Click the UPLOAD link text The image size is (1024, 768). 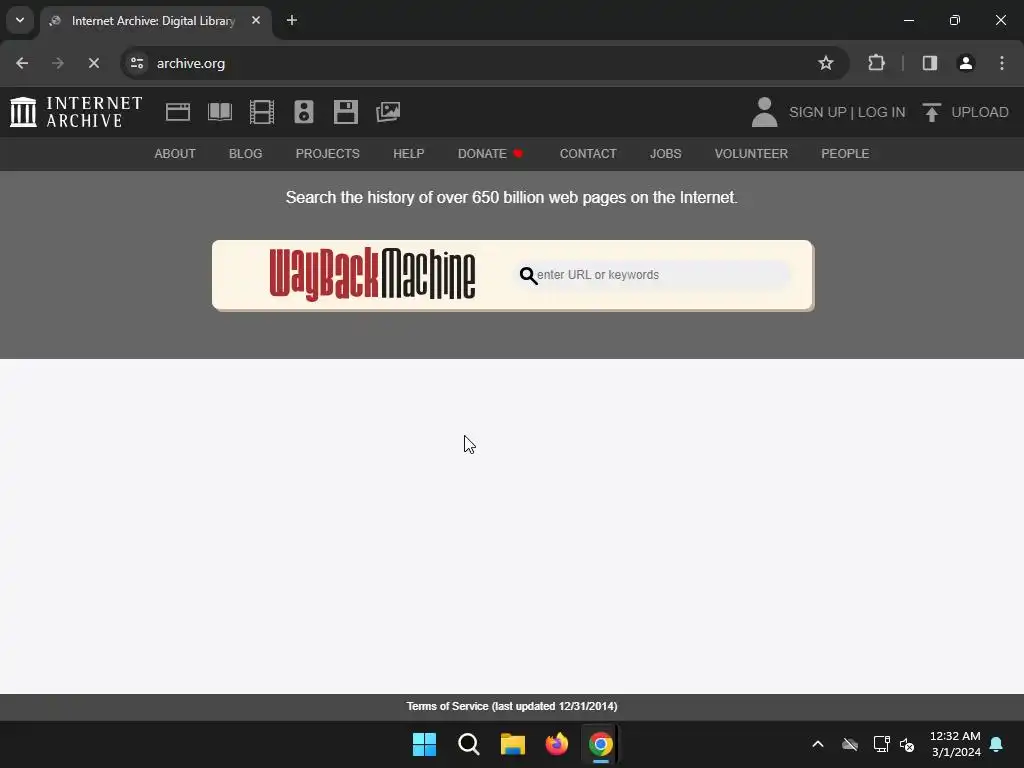click(980, 112)
